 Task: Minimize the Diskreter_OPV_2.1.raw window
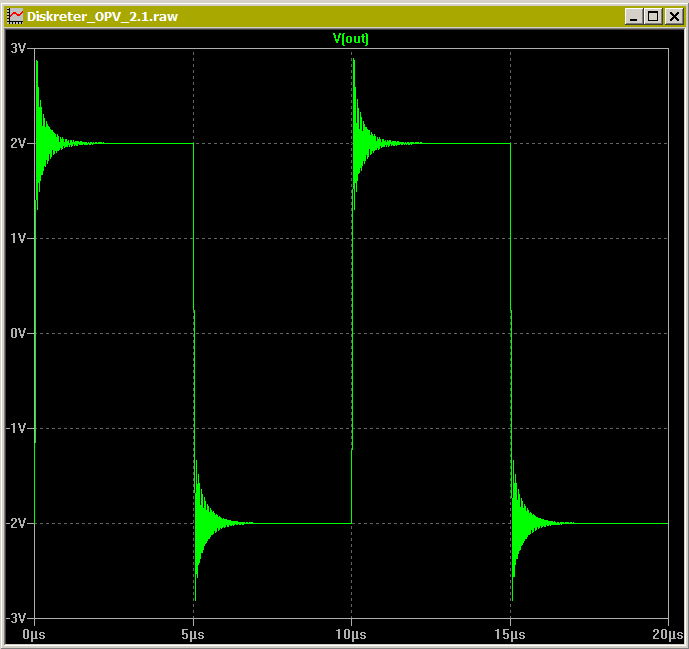tap(634, 17)
